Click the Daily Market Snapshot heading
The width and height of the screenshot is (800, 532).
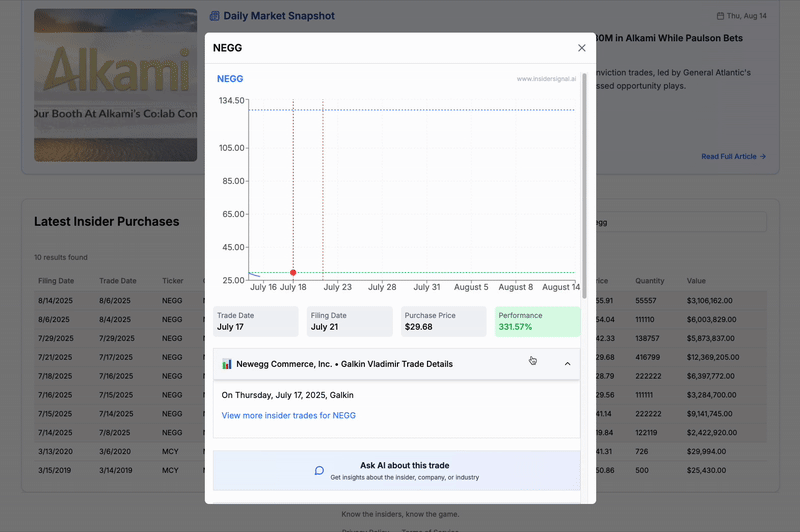coord(279,16)
